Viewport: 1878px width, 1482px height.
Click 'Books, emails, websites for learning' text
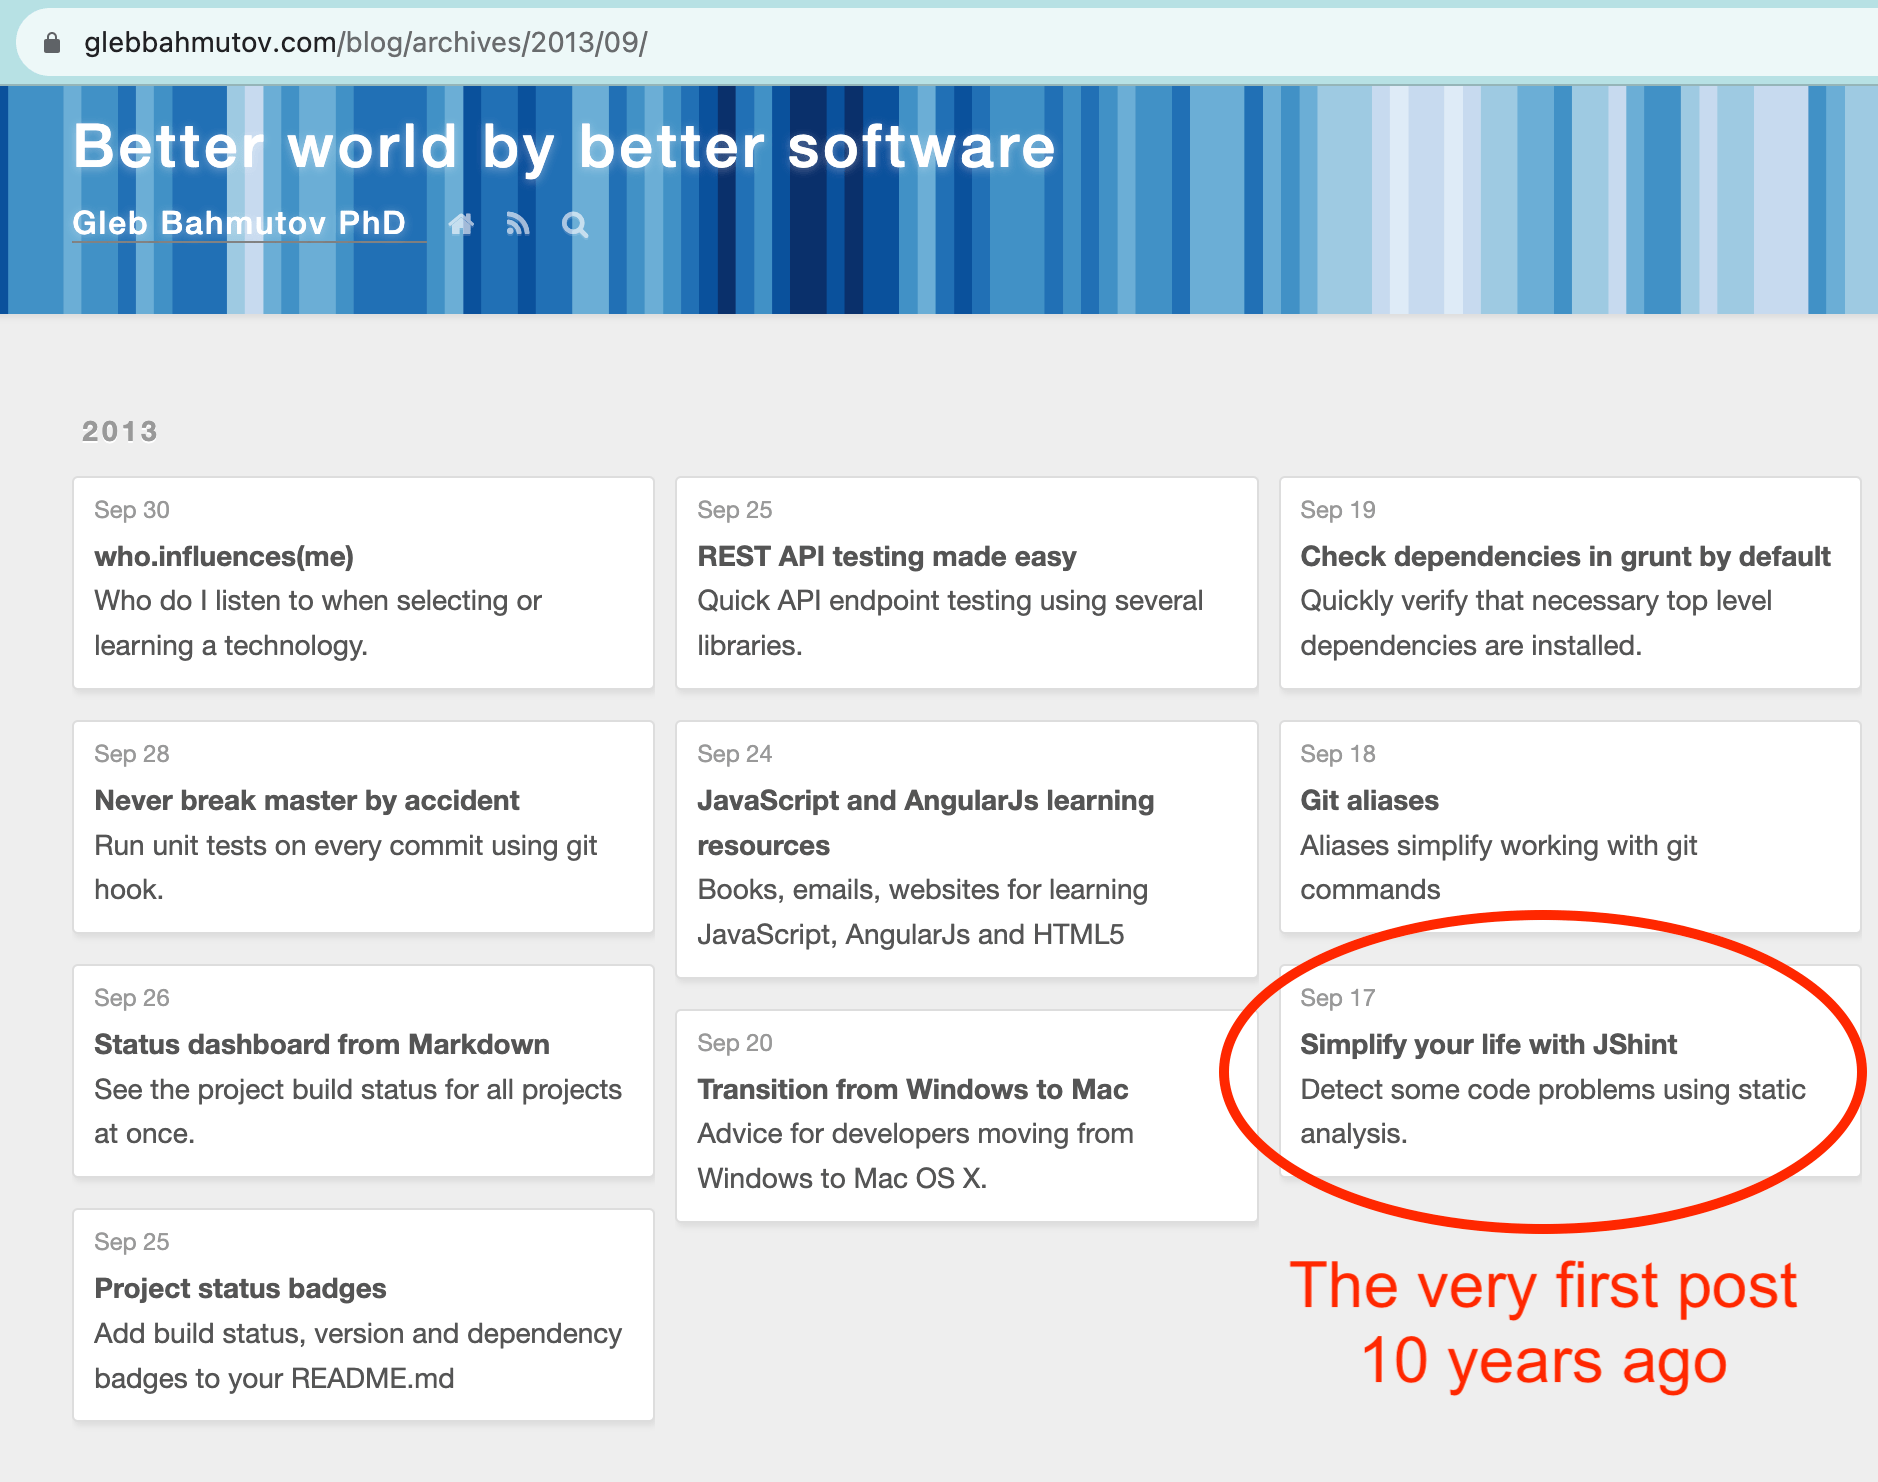922,912
